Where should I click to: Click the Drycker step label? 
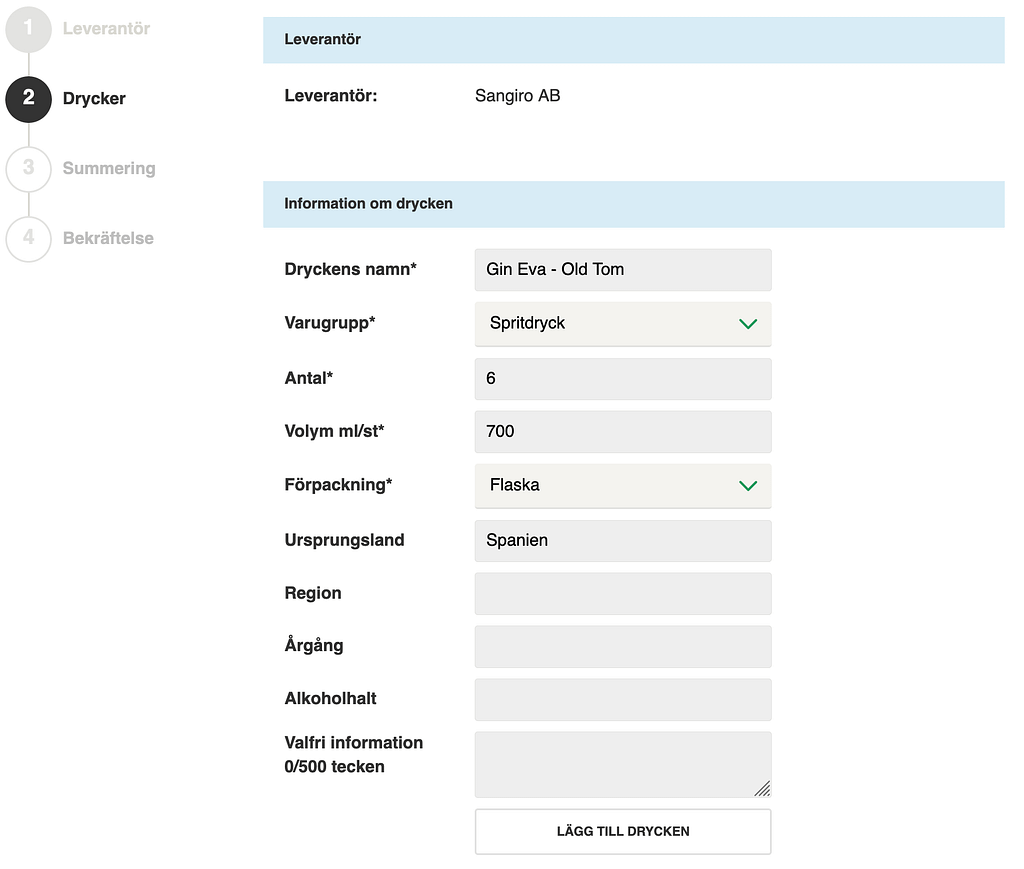click(x=94, y=99)
